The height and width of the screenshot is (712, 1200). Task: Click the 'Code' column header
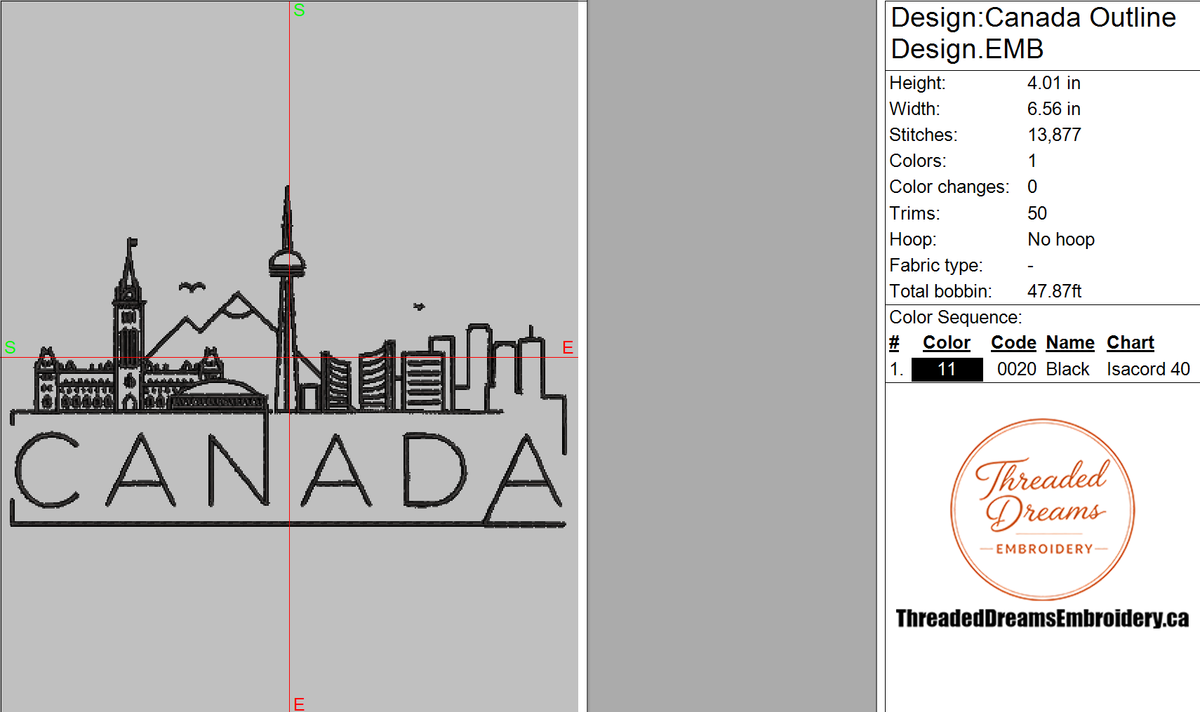click(1014, 343)
